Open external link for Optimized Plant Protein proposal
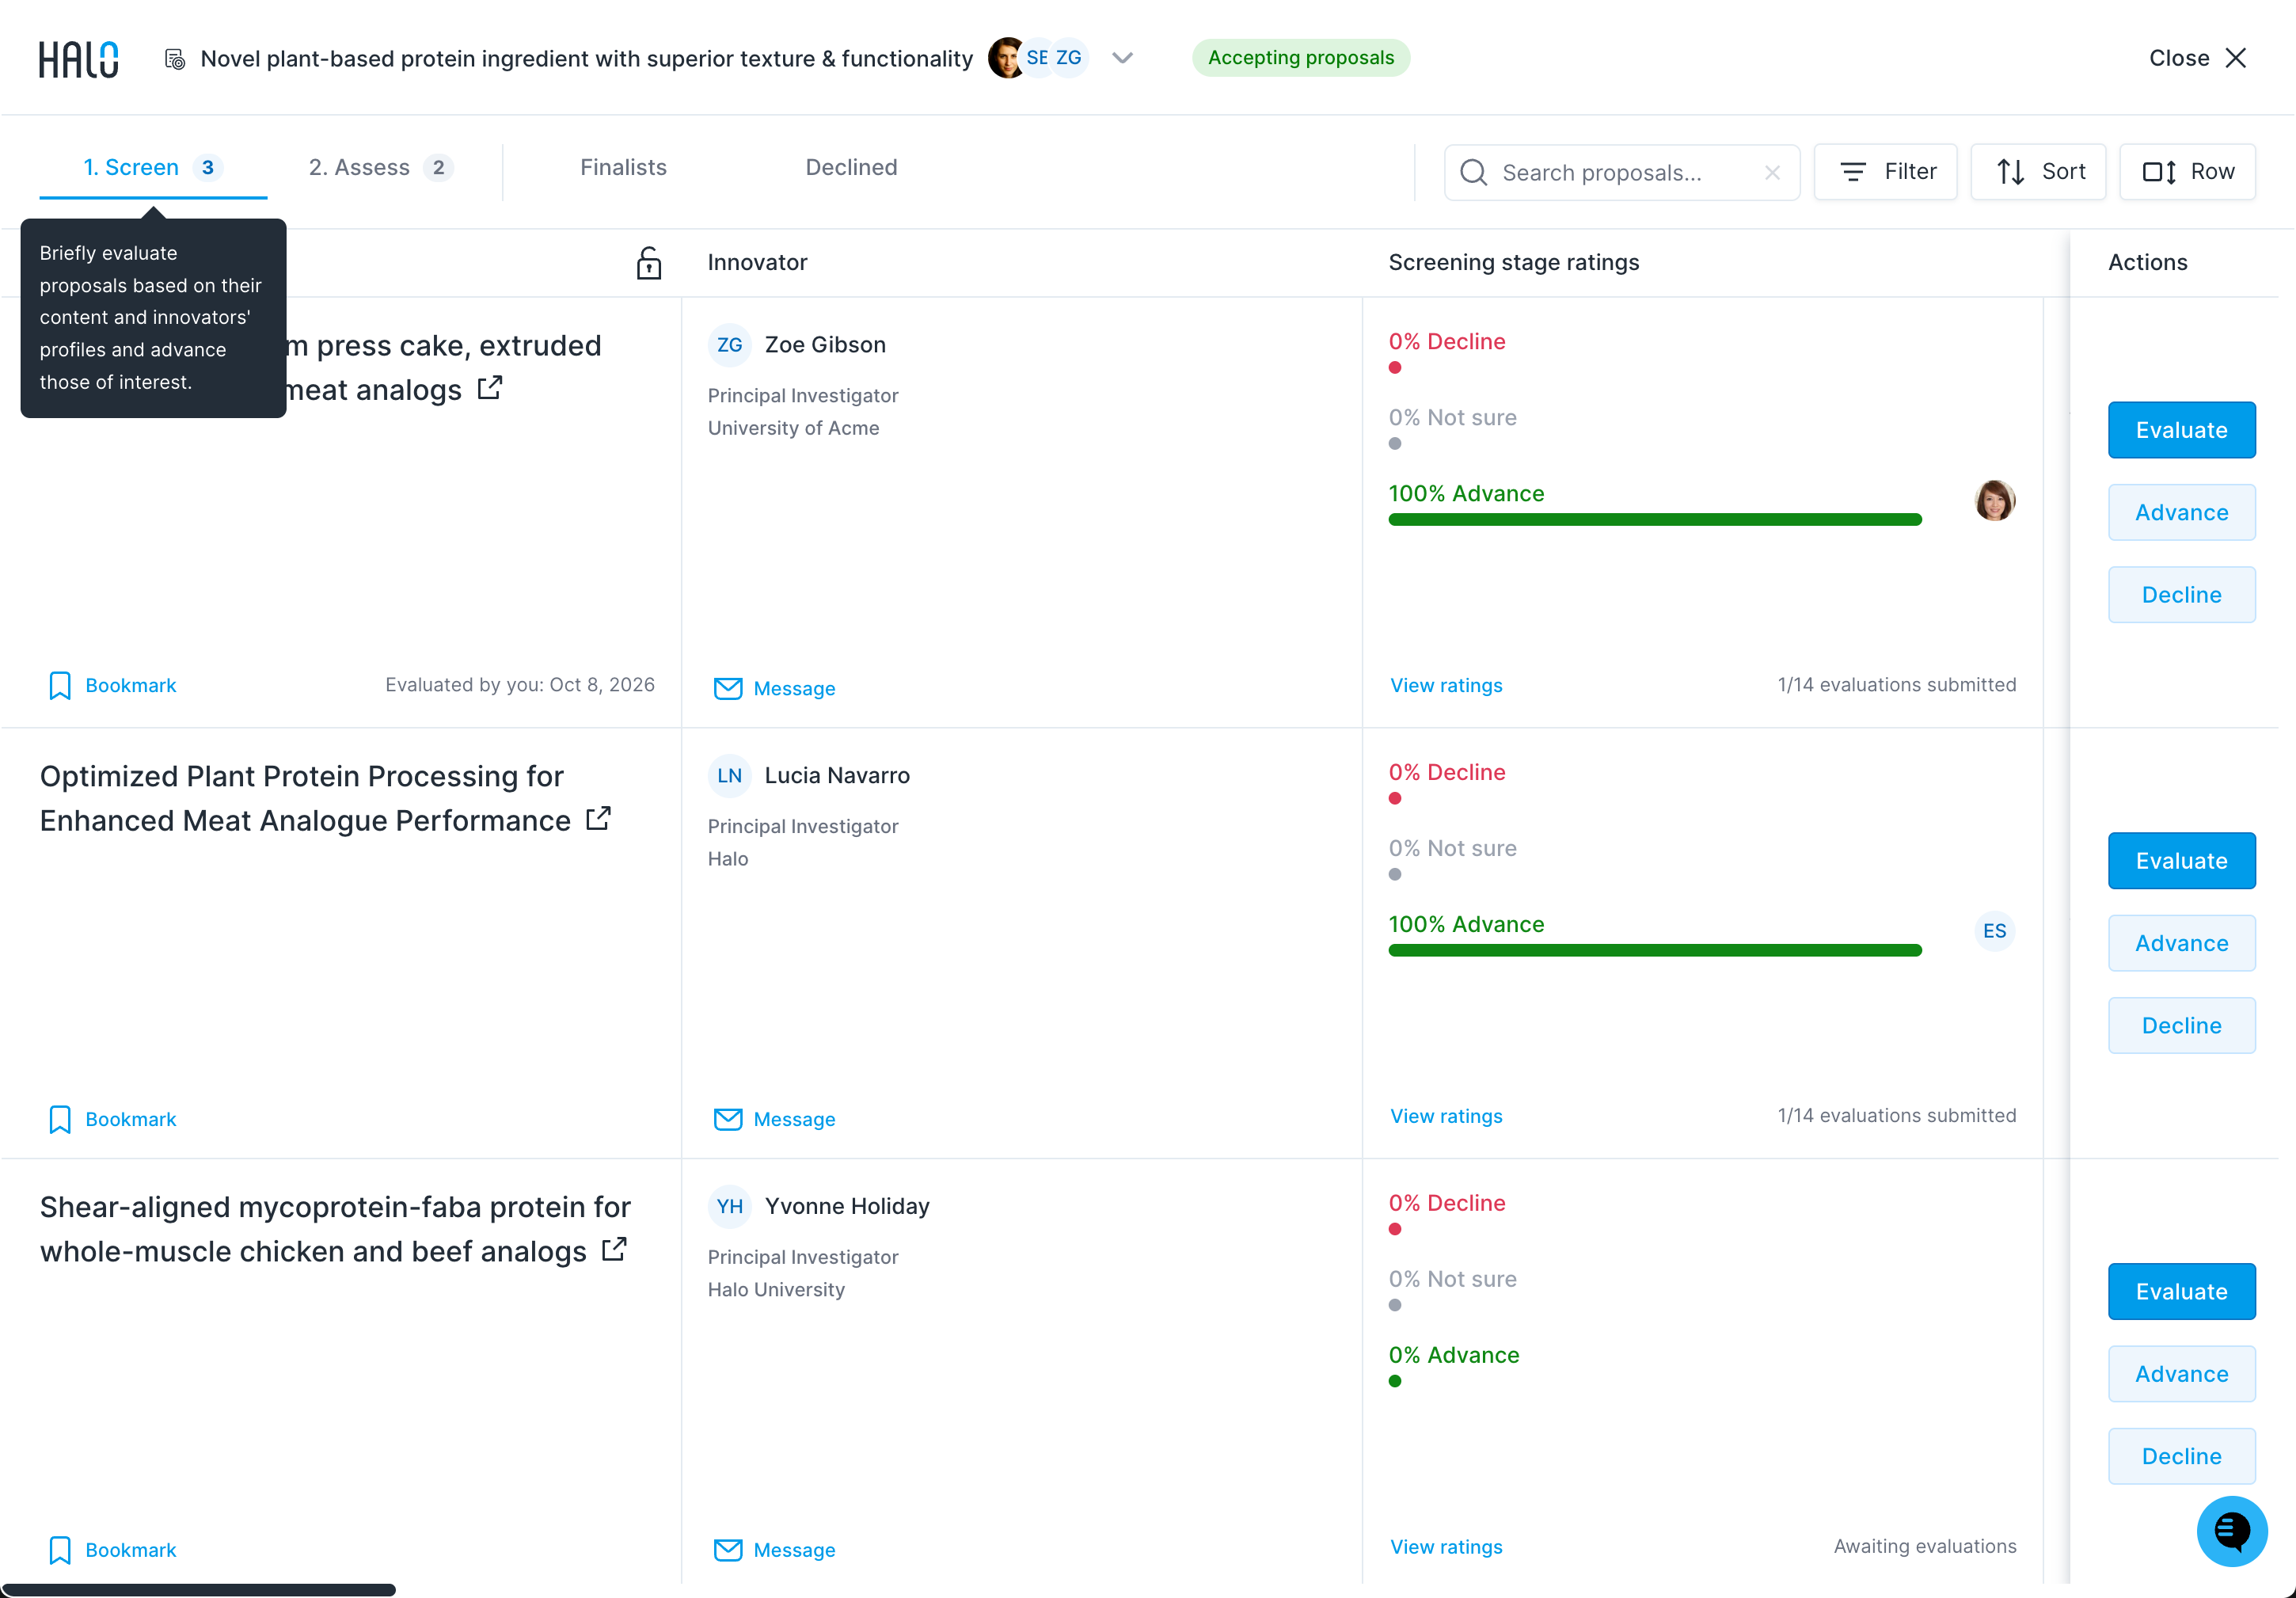 [x=598, y=819]
